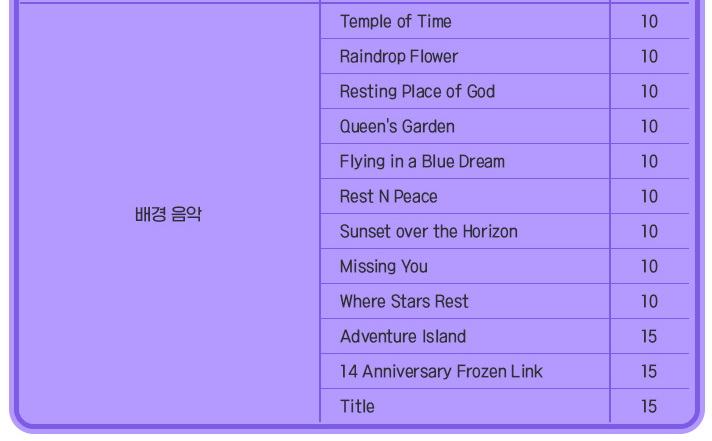Click the 15 value beside Title
This screenshot has width=712, height=441.
[x=649, y=406]
